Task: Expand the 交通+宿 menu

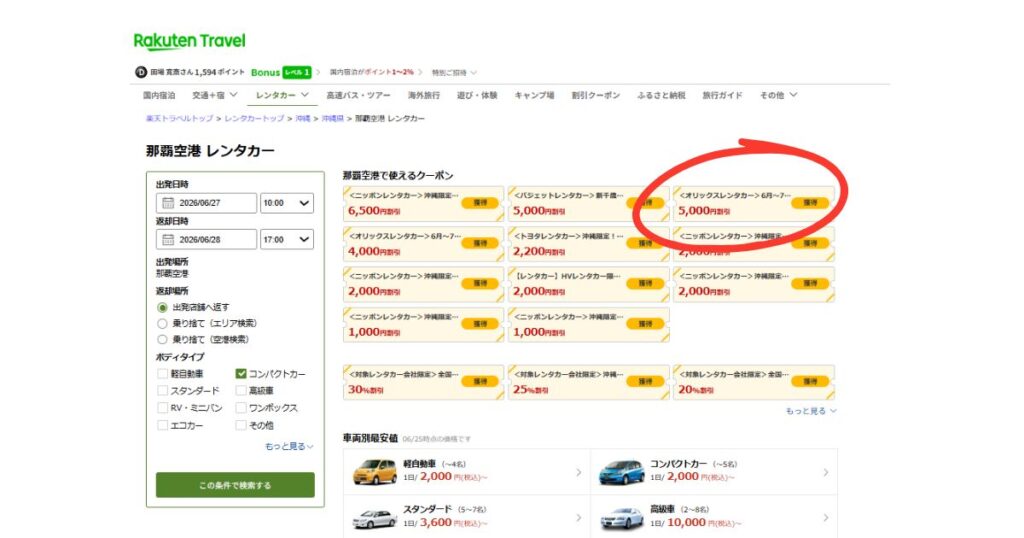Action: coord(215,95)
